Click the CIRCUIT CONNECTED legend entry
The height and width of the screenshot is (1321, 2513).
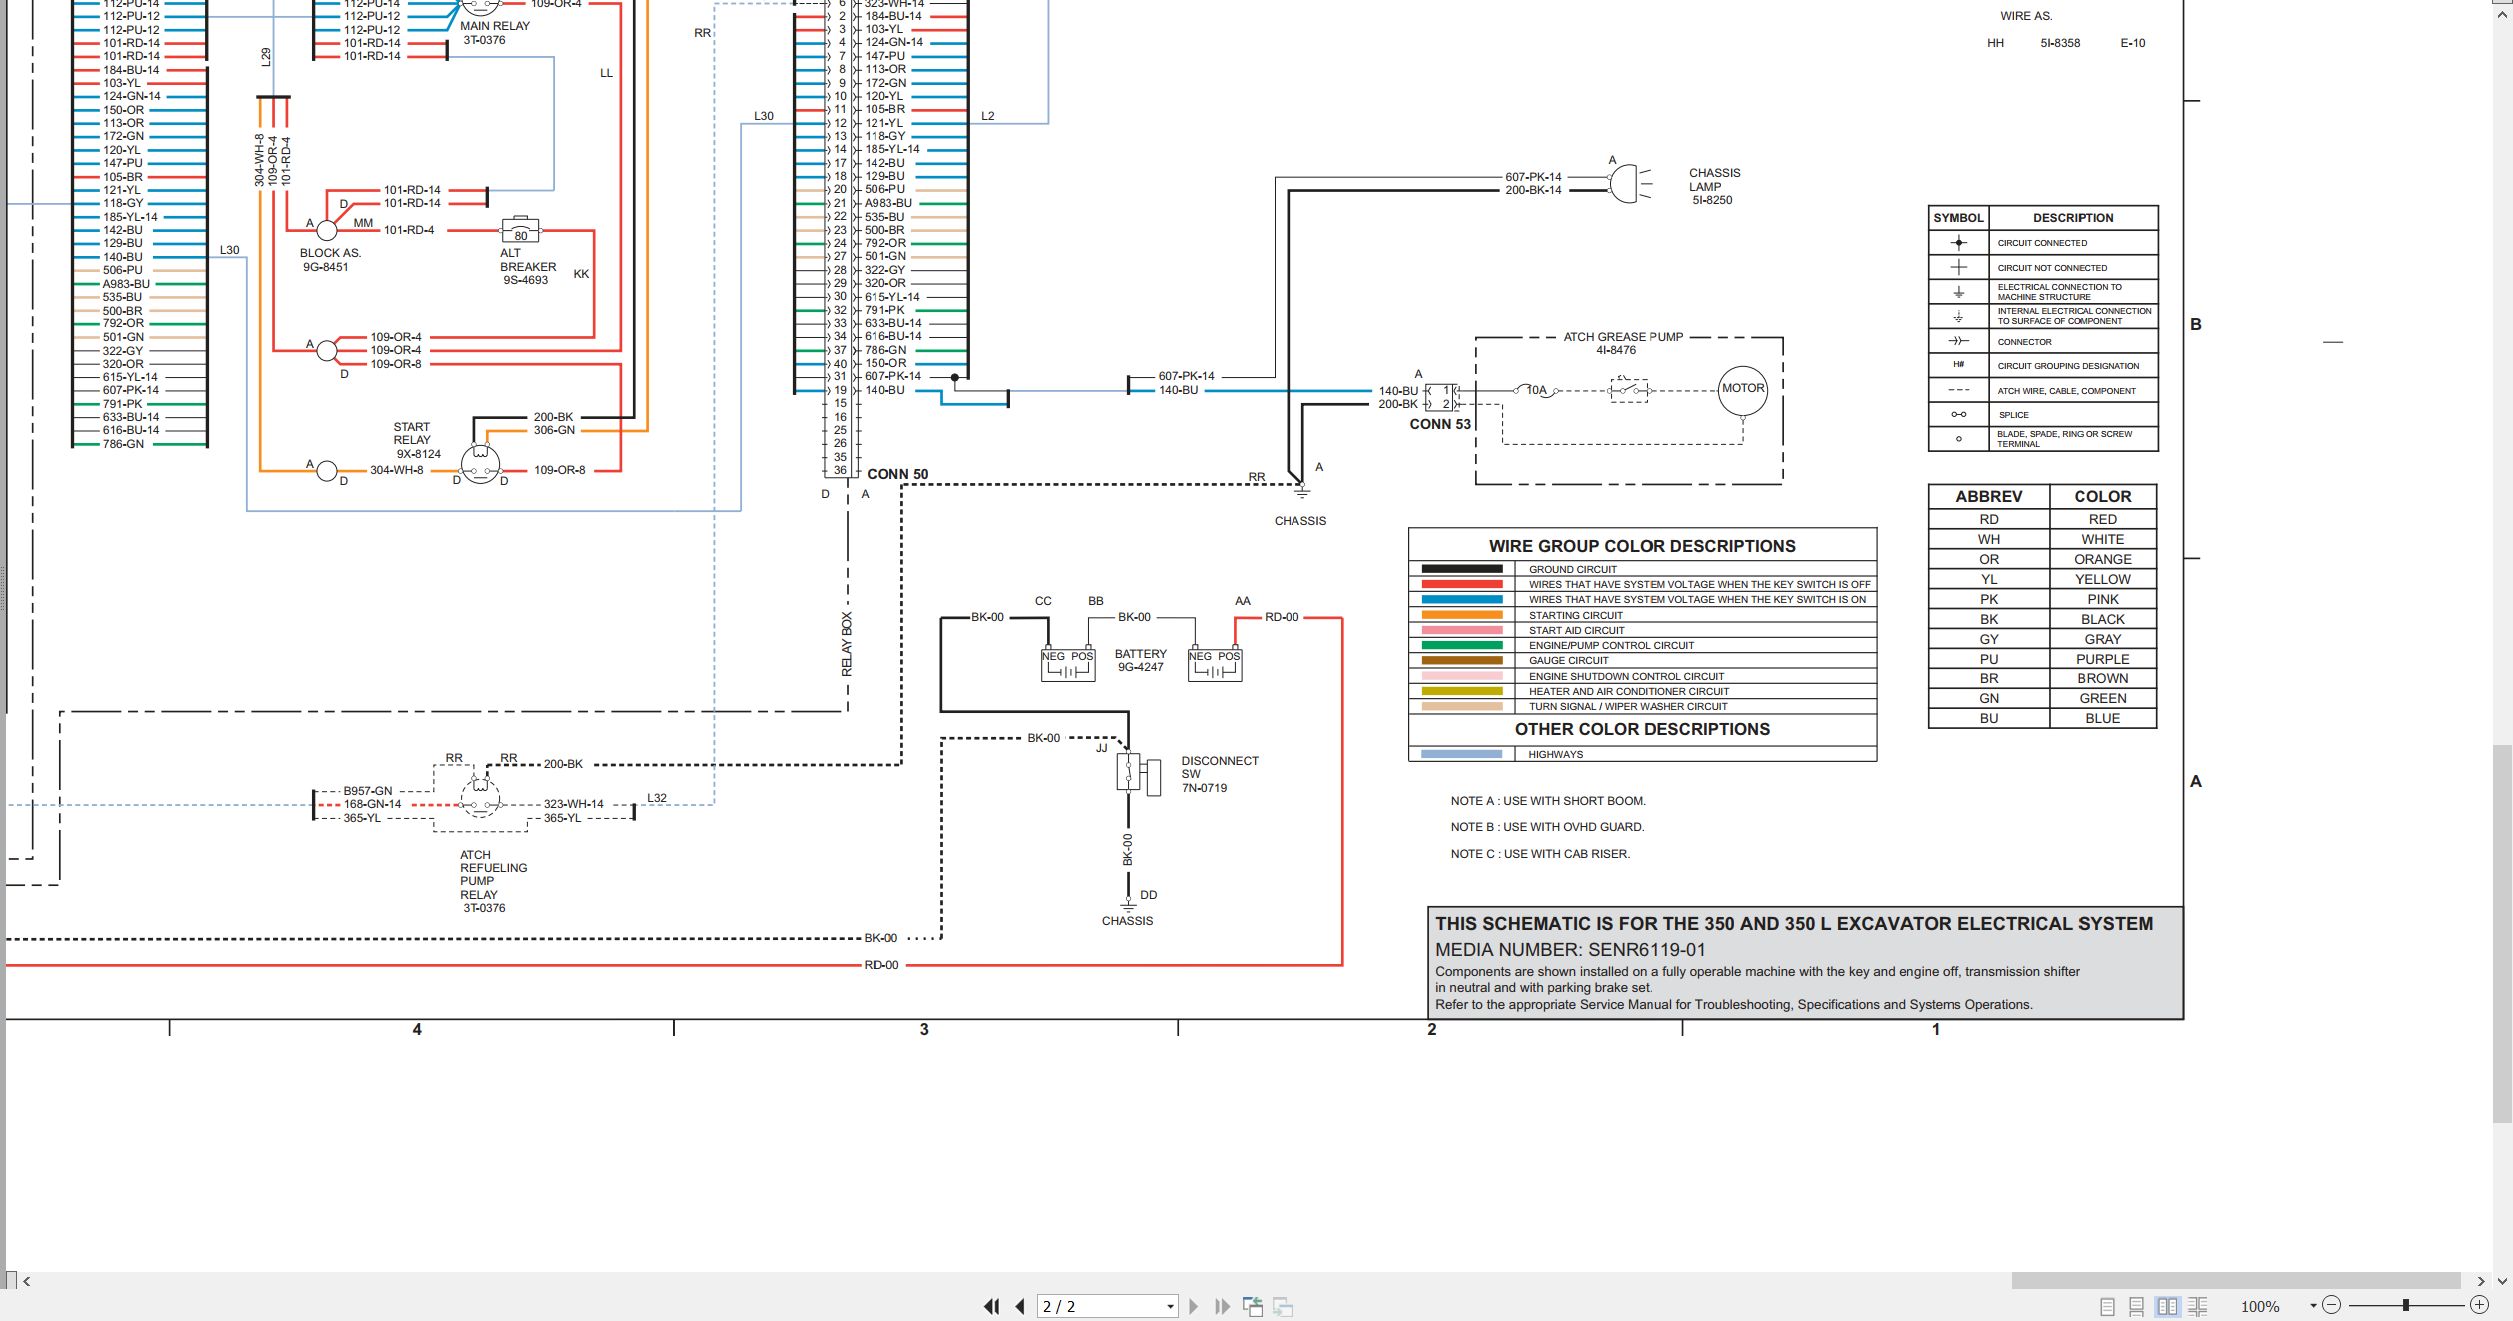(2042, 243)
